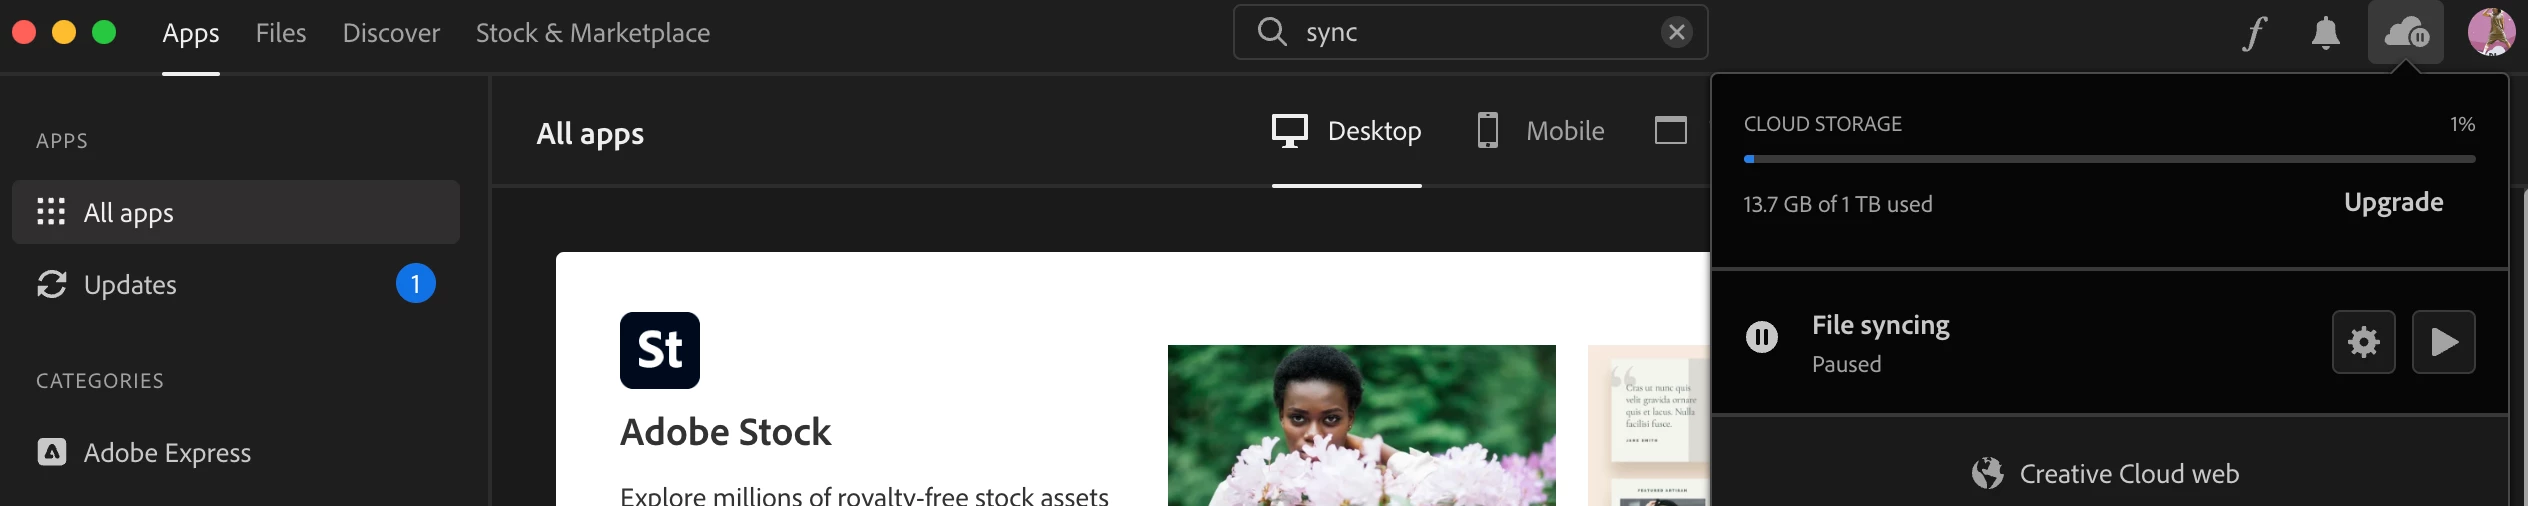Show Desktop apps tab

point(1347,131)
